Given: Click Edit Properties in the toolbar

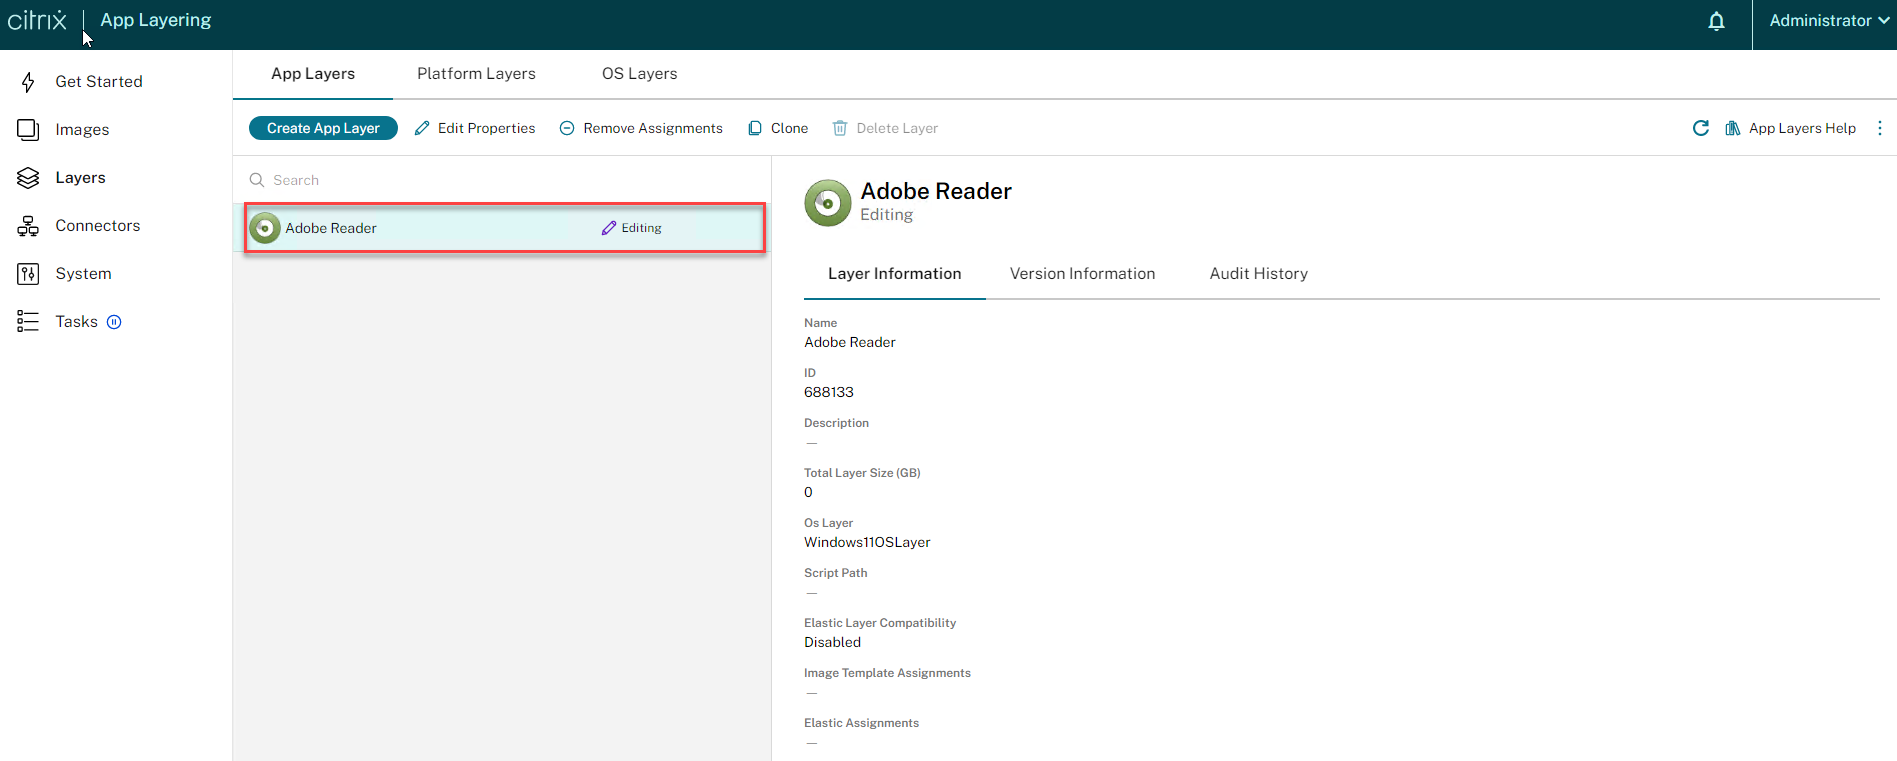Looking at the screenshot, I should click(475, 128).
